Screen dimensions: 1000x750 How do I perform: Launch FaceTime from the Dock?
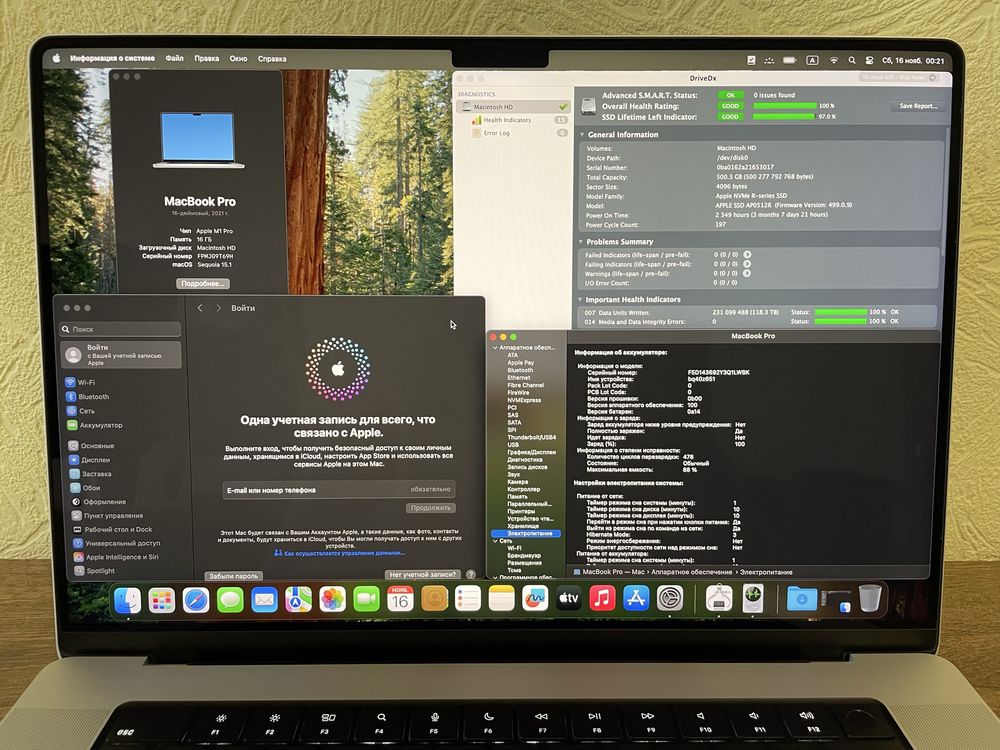[x=366, y=599]
